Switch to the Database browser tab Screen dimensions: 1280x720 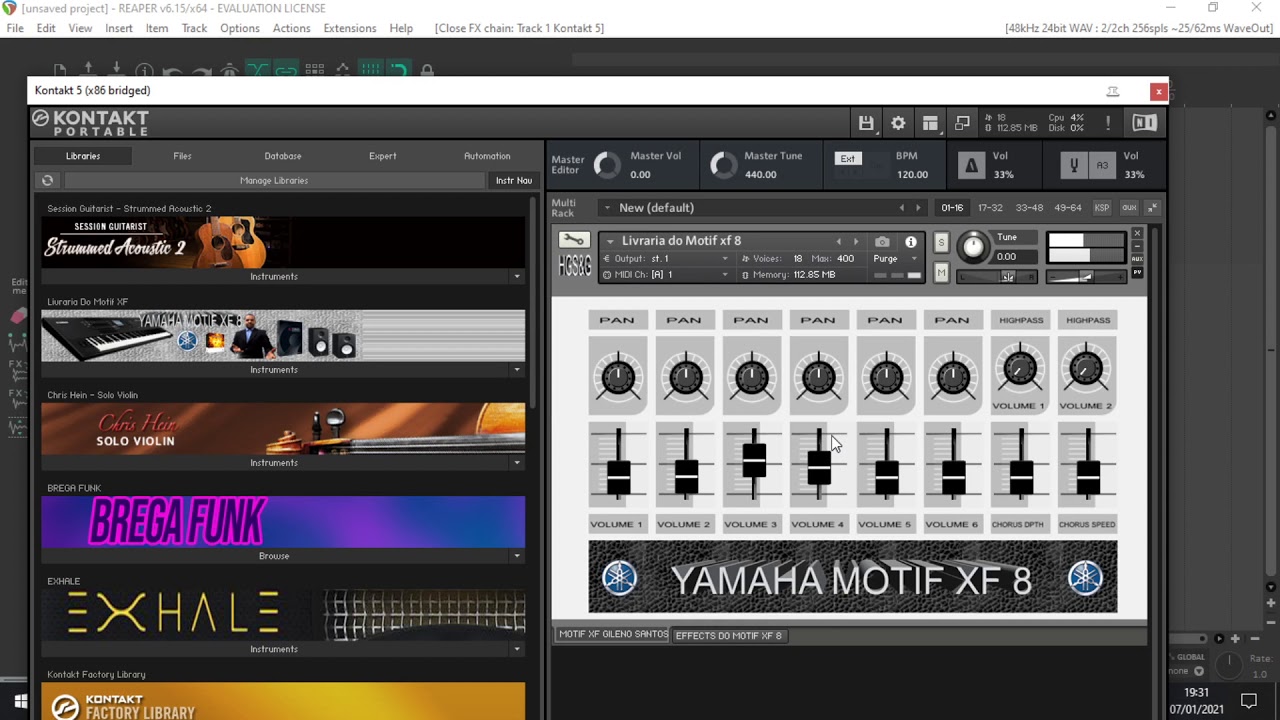pos(283,156)
